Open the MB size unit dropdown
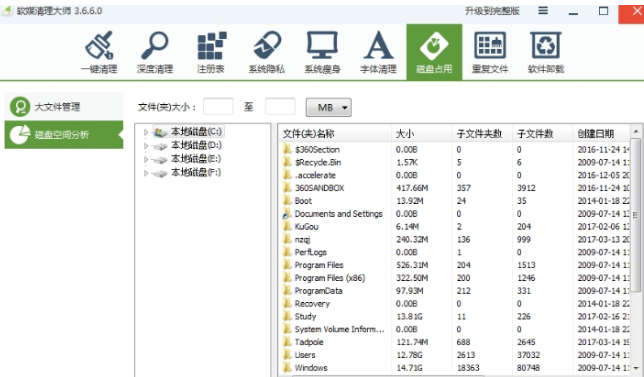Image resolution: width=644 pixels, height=377 pixels. (328, 108)
